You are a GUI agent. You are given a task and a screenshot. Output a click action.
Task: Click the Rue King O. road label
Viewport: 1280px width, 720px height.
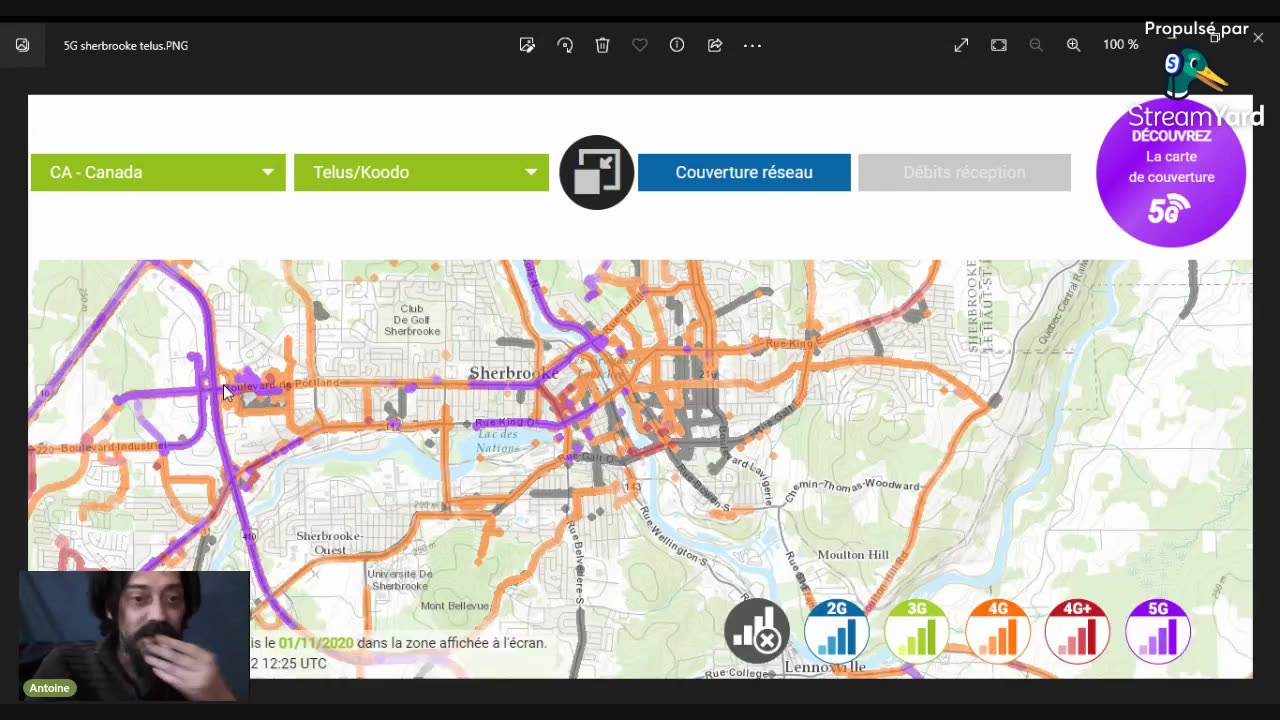pyautogui.click(x=507, y=423)
